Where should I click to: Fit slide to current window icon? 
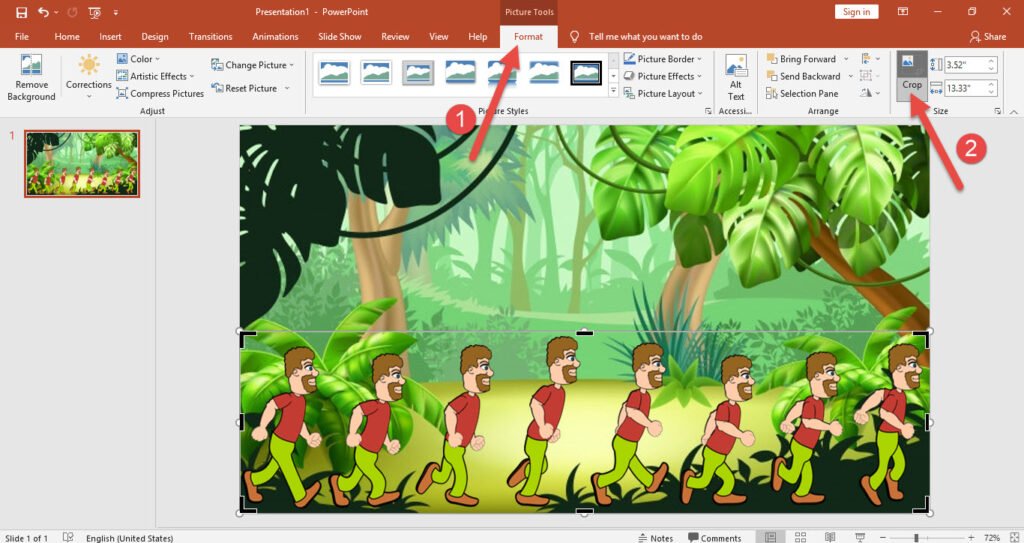[1012, 538]
